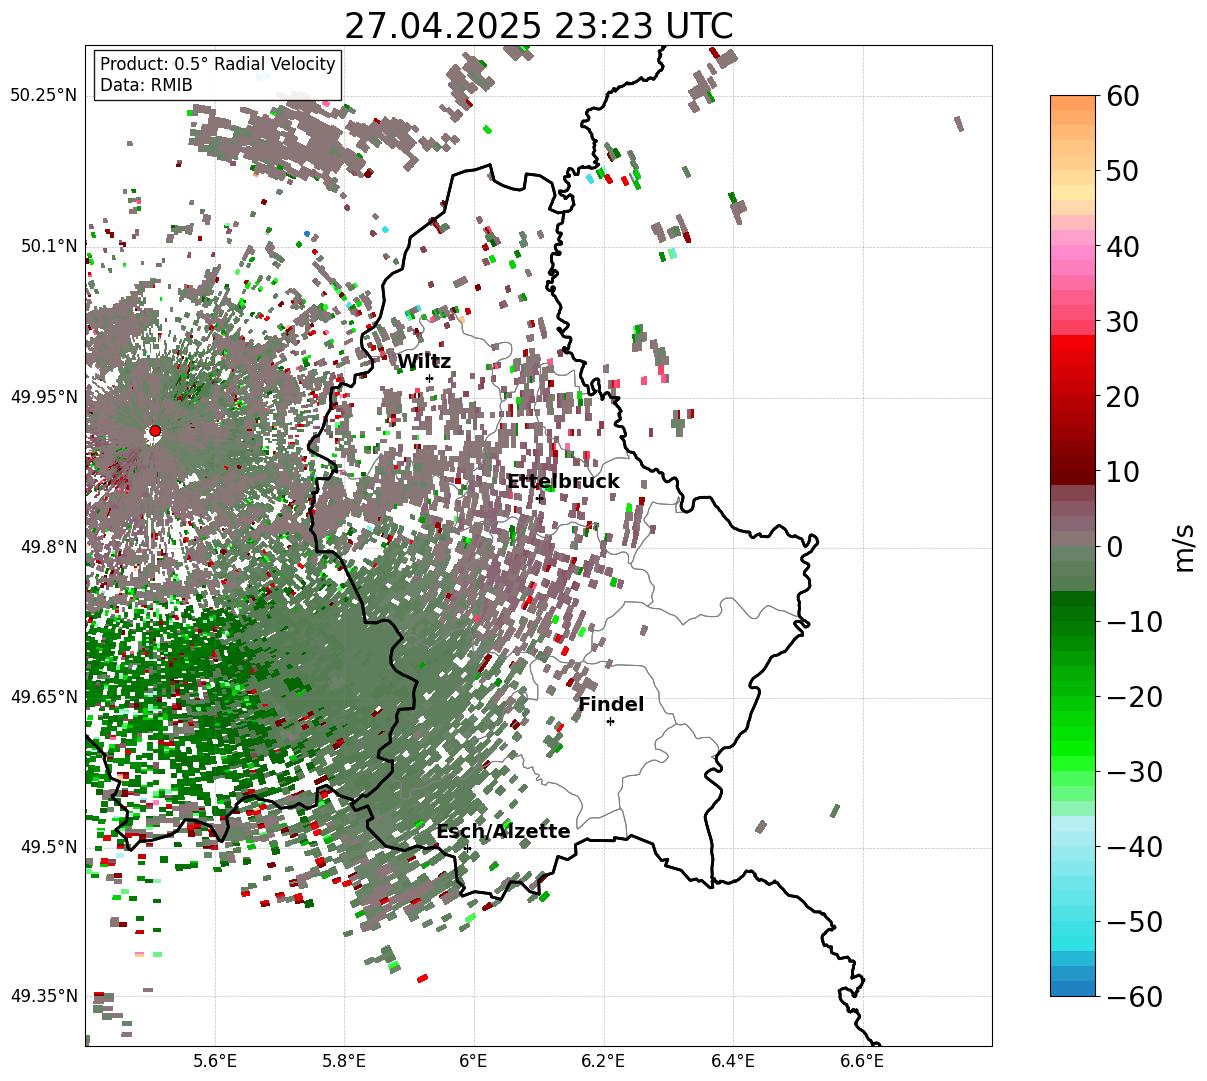Click the orange top colorbar segment
Viewport: 1207px width, 1081px height.
coord(1073,103)
